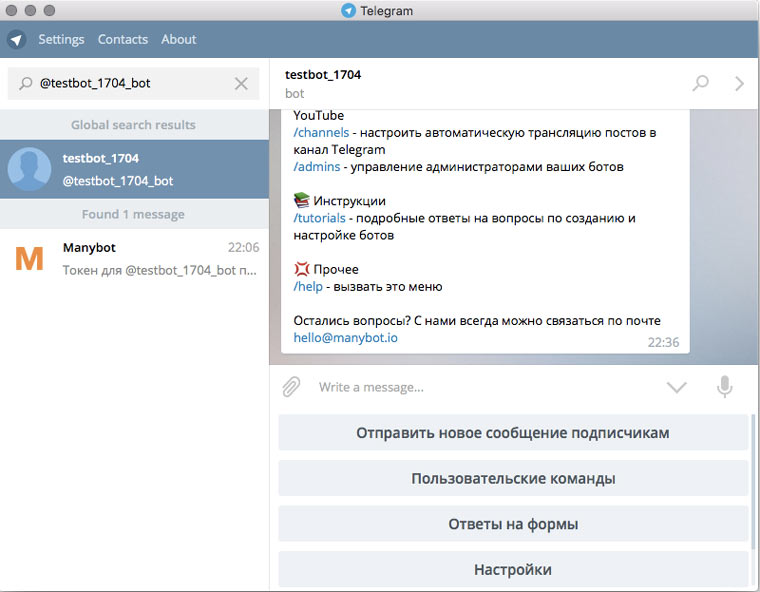Click the Write a message field
The image size is (760, 592).
pos(485,387)
